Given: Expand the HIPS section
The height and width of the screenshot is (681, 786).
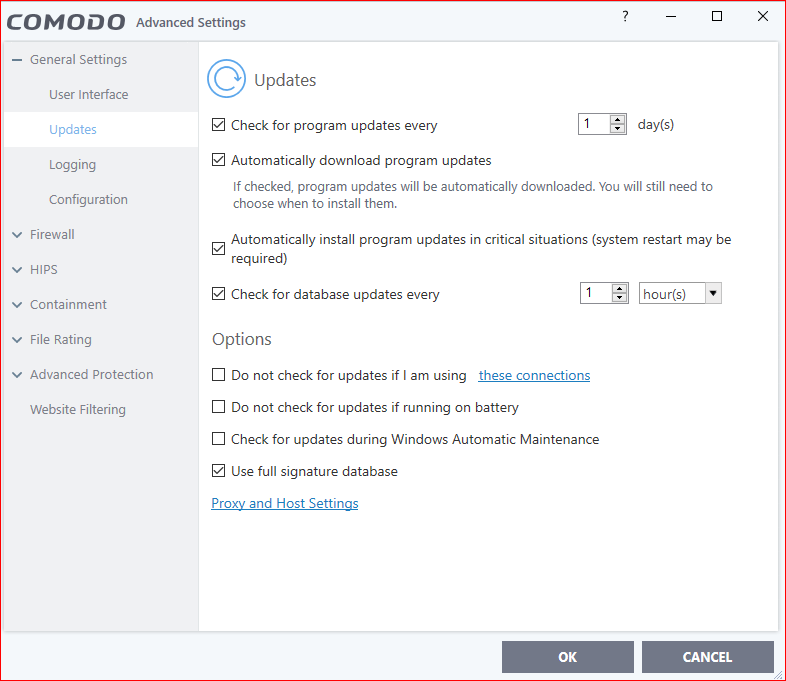Looking at the screenshot, I should (x=17, y=270).
